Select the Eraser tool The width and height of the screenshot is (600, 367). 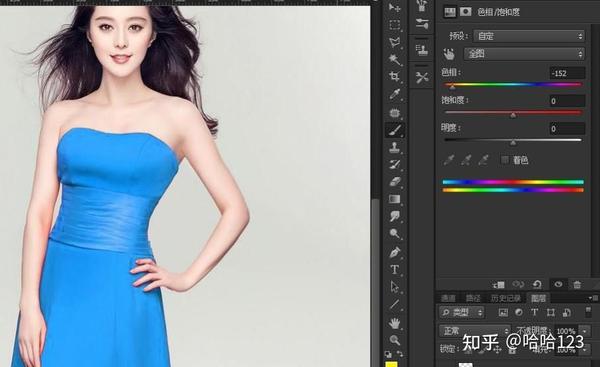(x=394, y=181)
